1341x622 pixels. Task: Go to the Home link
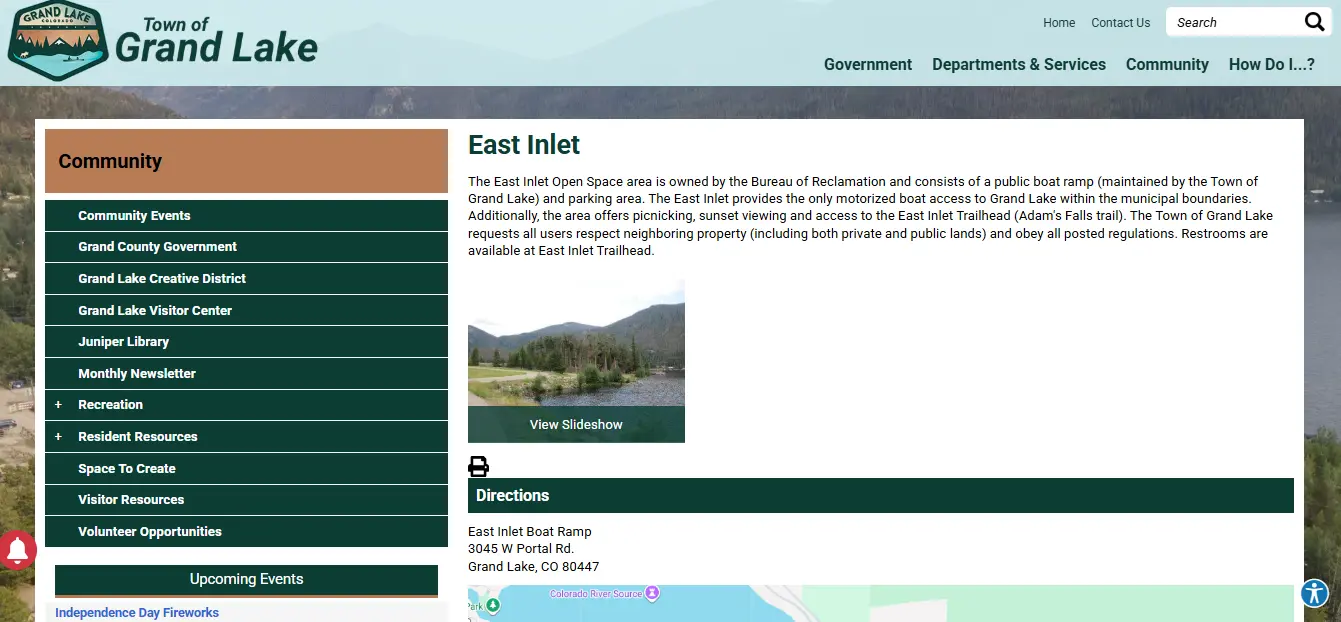1059,23
